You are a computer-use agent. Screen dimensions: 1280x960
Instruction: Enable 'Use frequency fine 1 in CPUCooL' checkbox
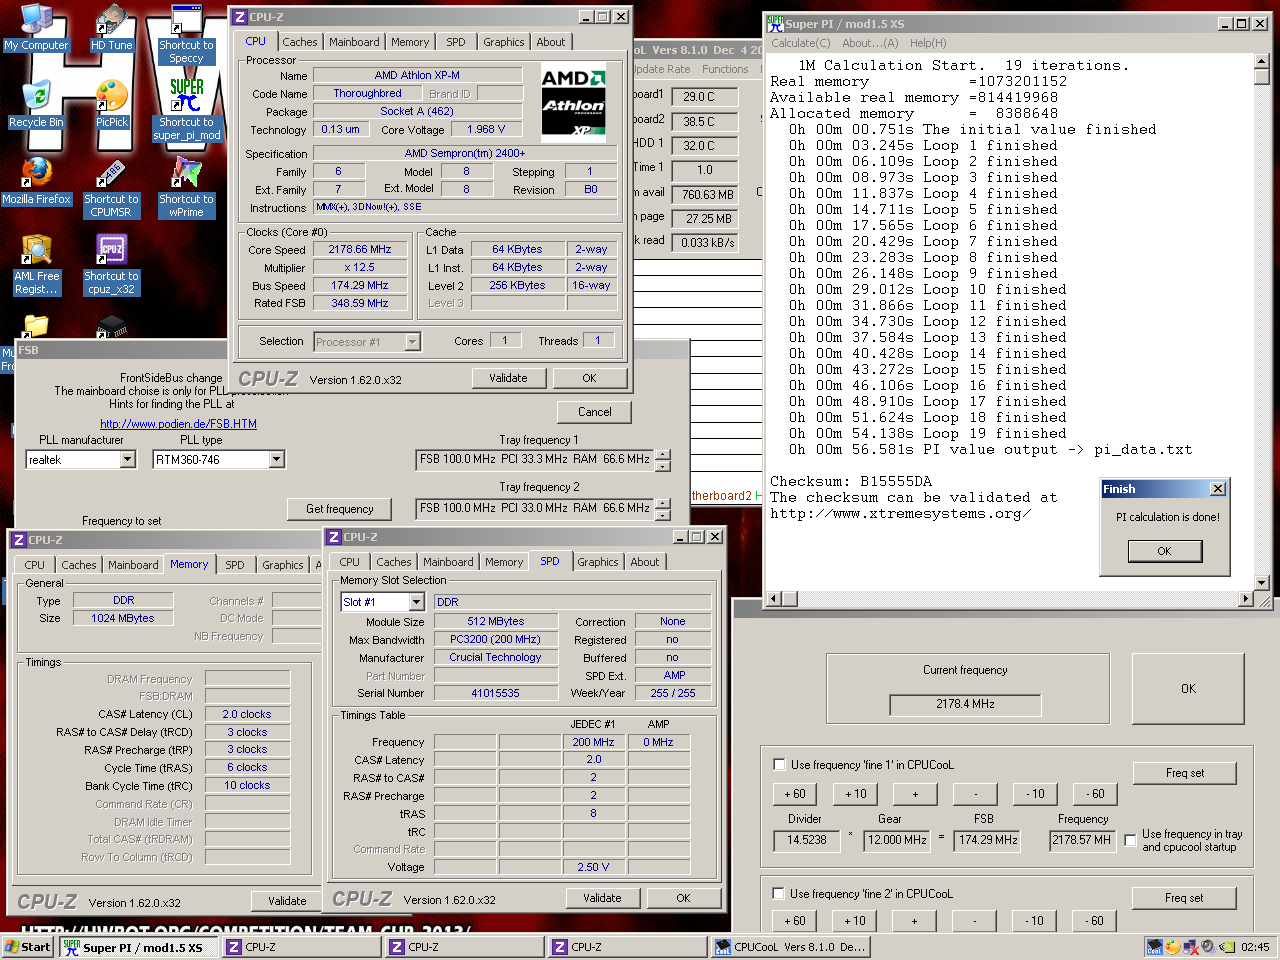click(x=779, y=765)
